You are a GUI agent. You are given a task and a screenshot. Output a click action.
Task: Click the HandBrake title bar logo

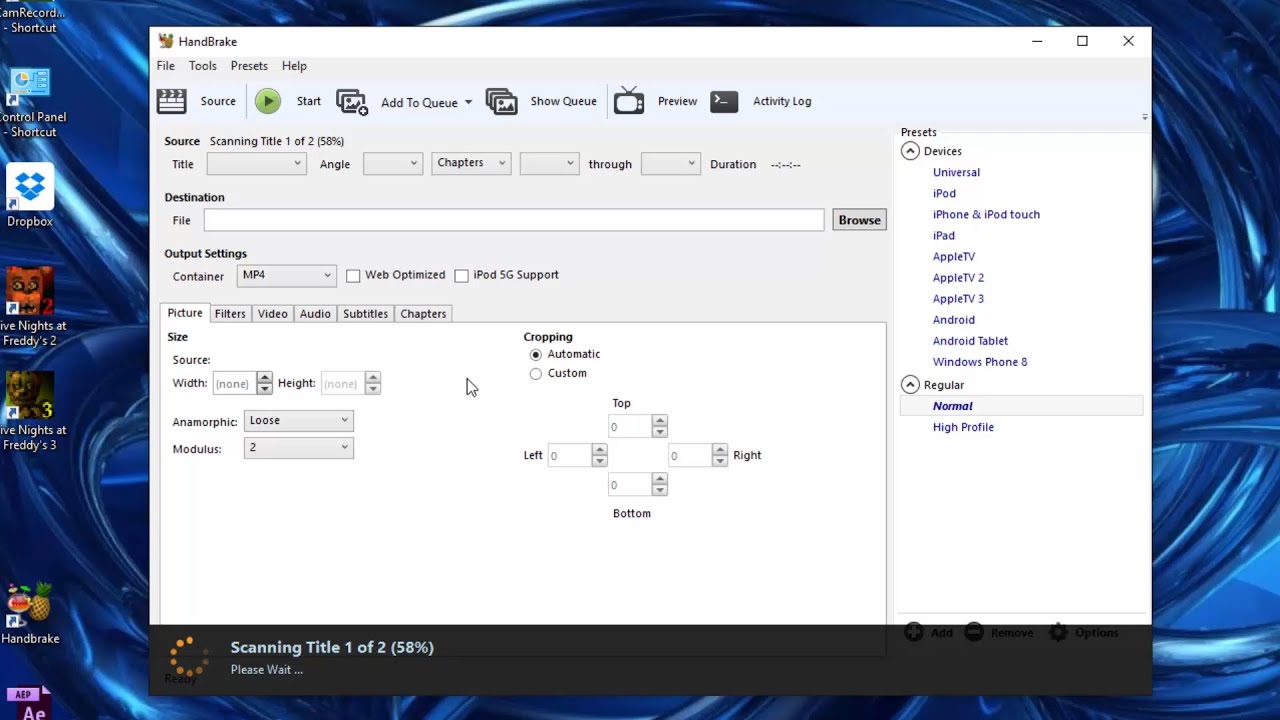coord(166,41)
